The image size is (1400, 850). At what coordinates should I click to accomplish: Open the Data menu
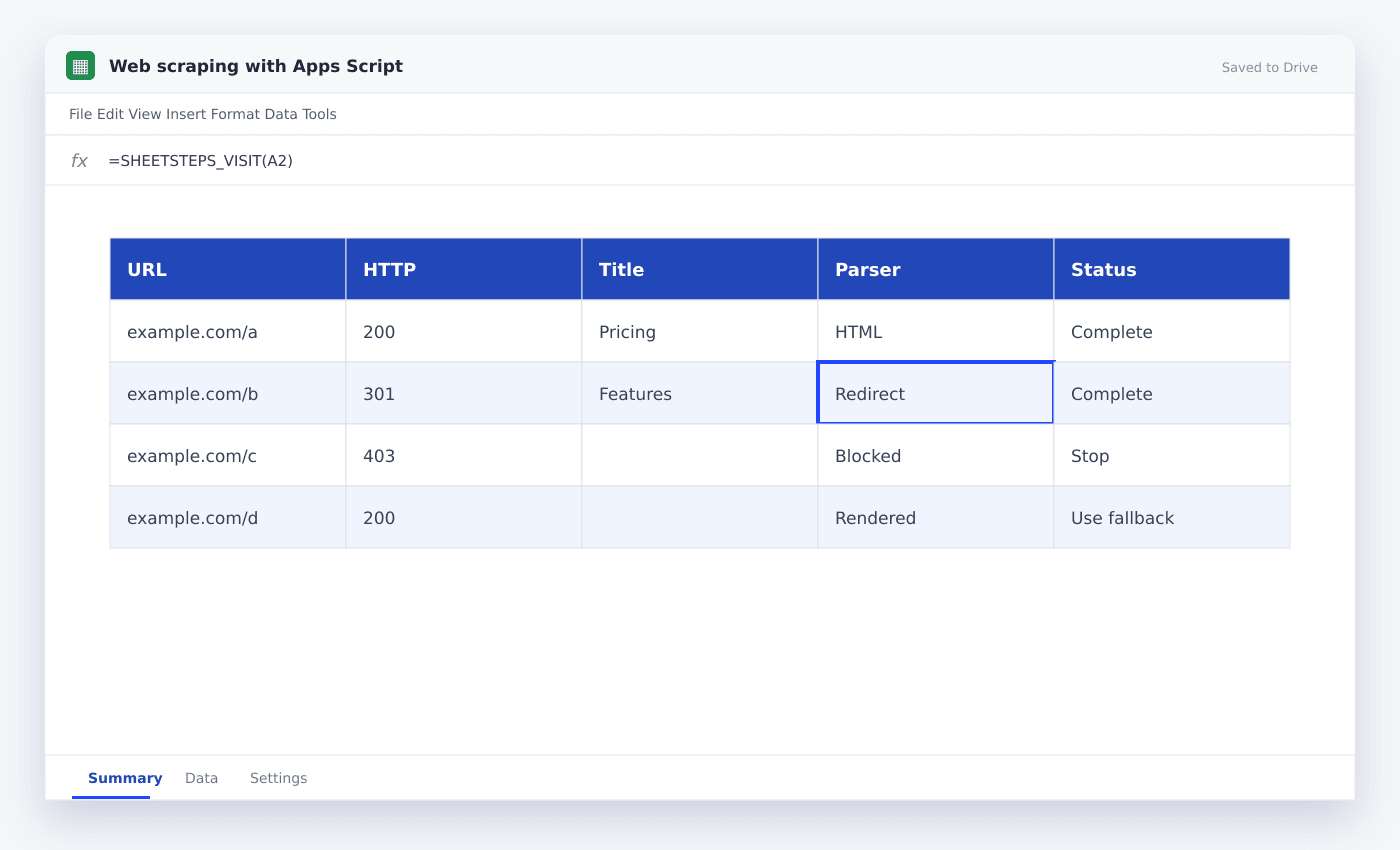281,114
